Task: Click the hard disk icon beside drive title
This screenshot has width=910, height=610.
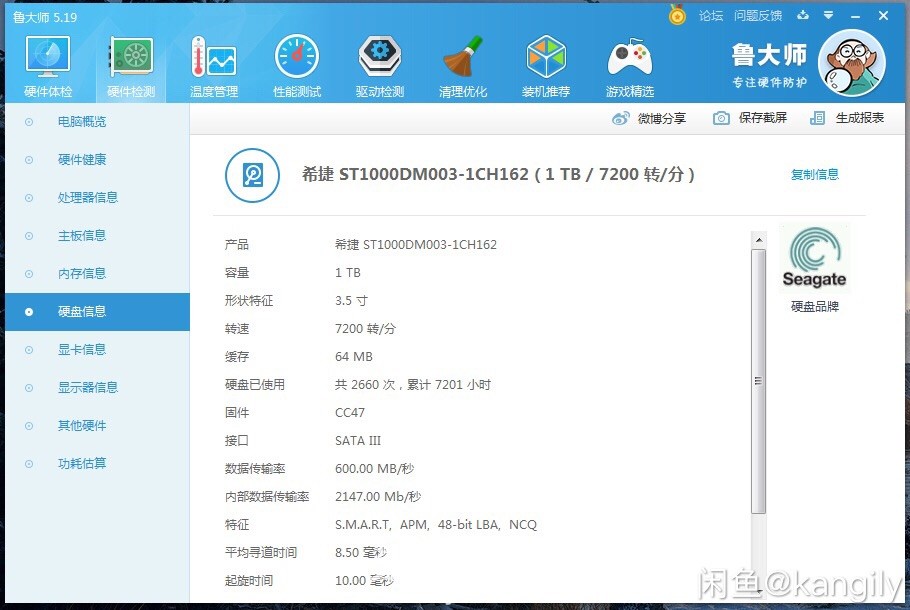Action: pos(252,175)
